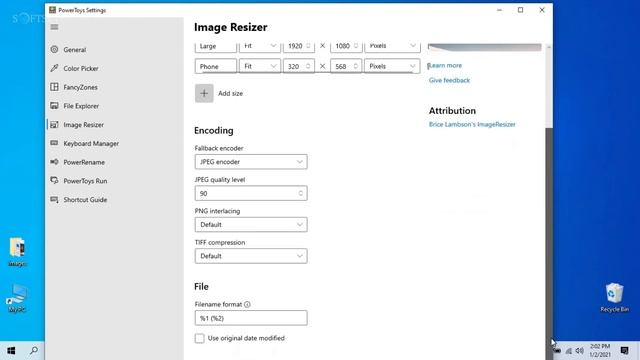Go to General settings page
Screen dimensions: 640x360
pos(75,50)
